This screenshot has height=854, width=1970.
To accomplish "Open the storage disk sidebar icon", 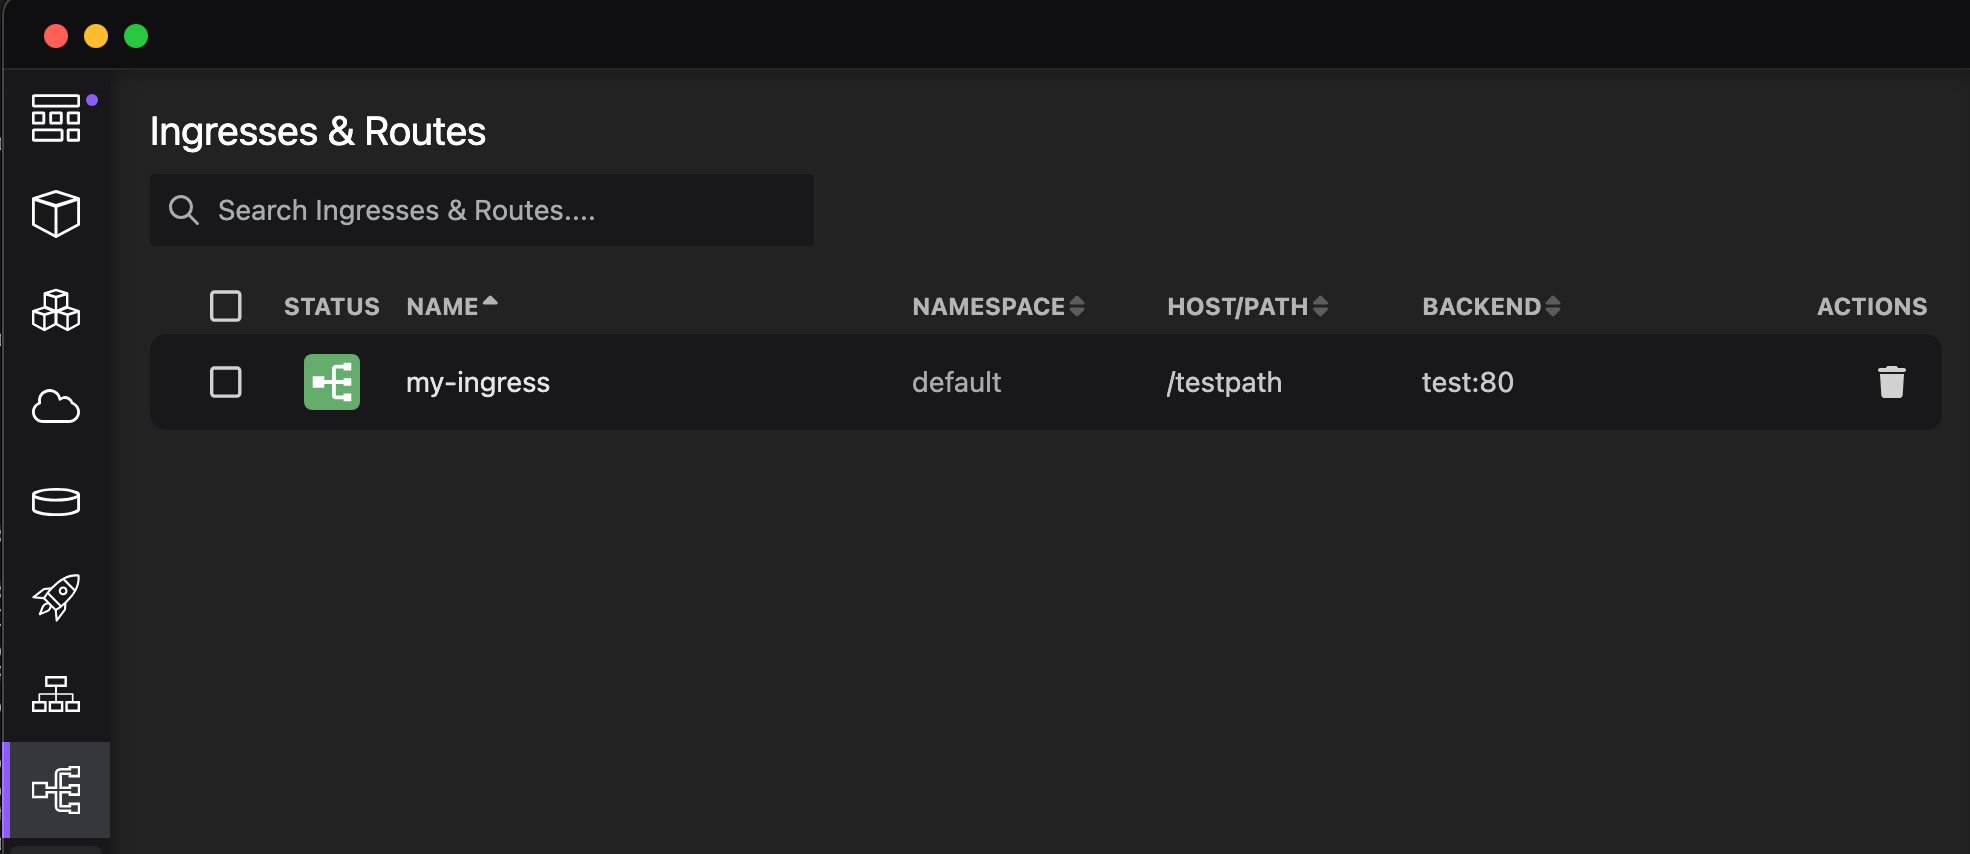I will point(56,502).
